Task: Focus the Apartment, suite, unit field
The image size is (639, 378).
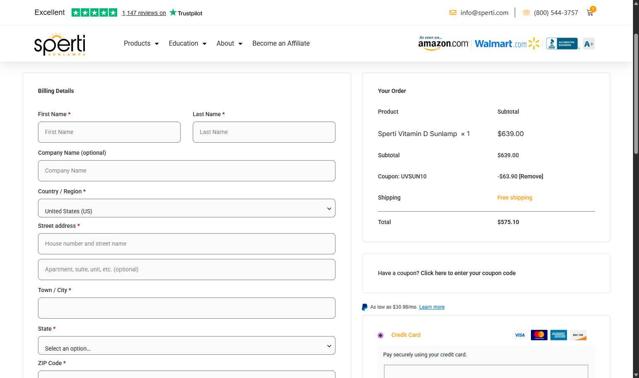Action: click(x=187, y=269)
